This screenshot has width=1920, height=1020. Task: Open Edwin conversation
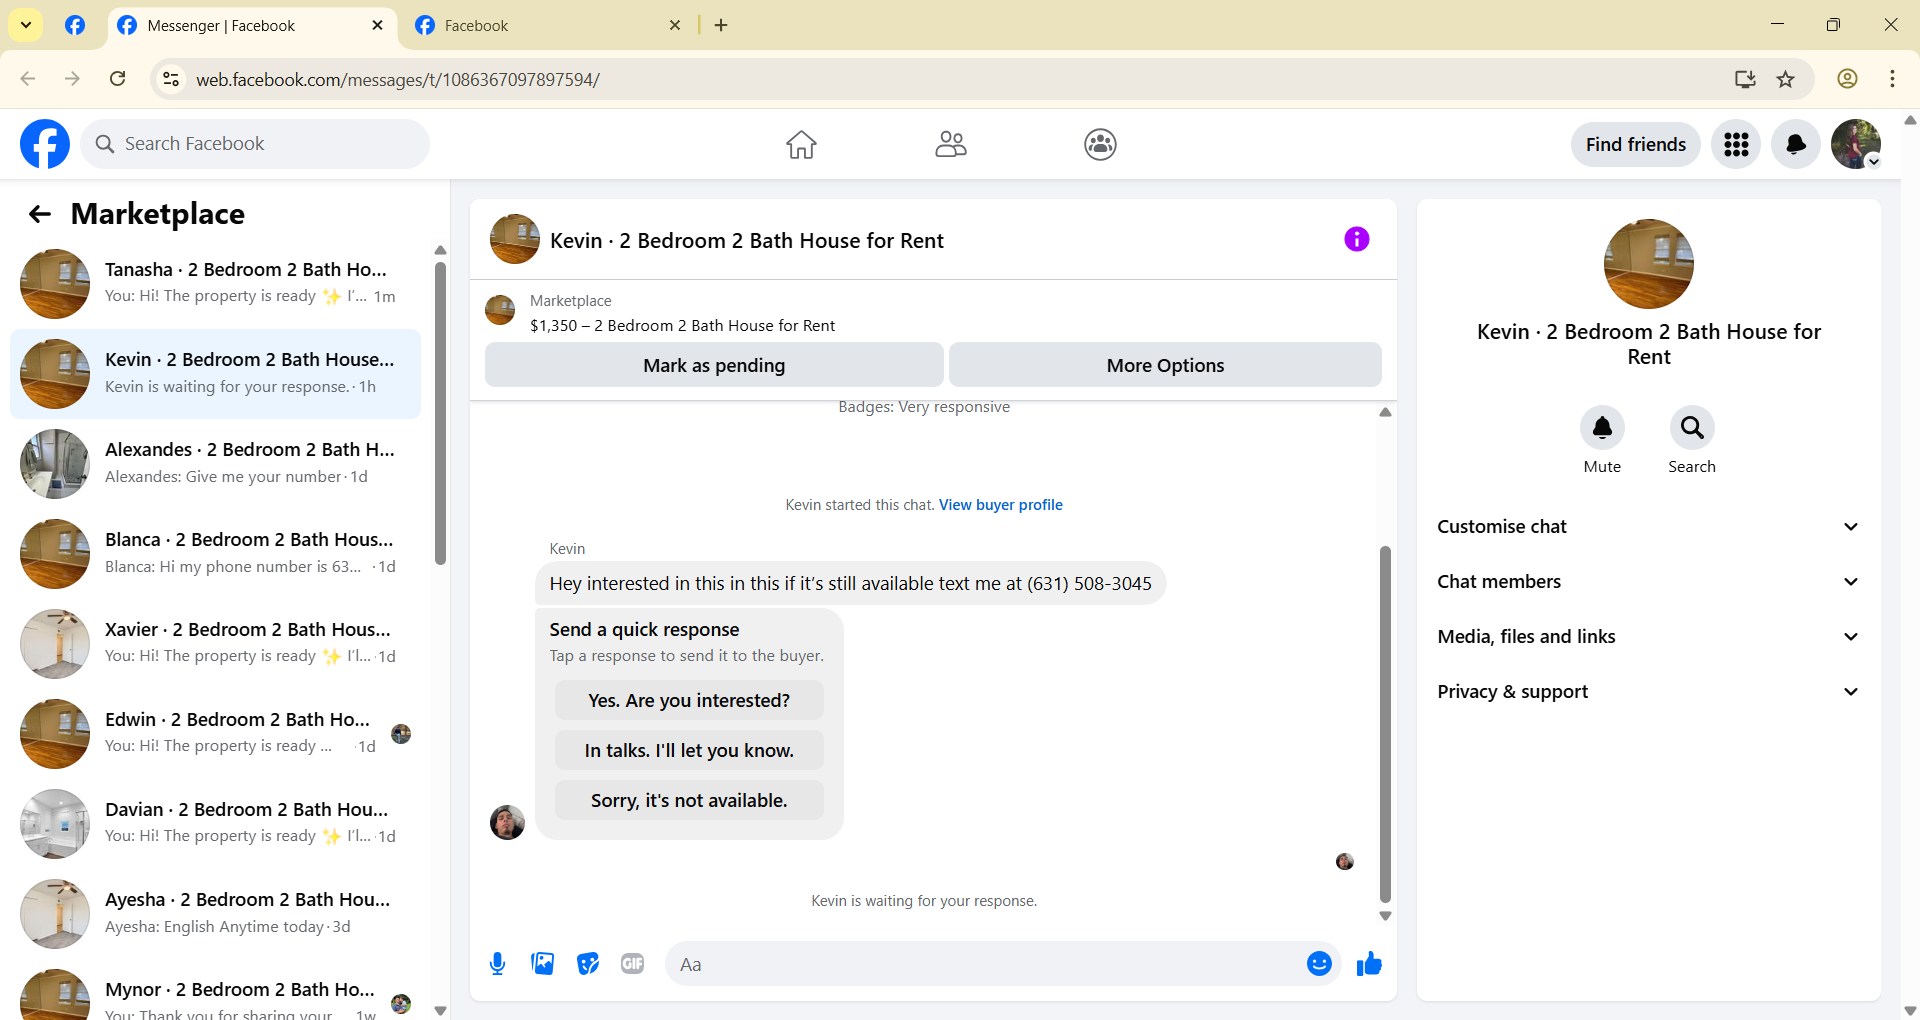[215, 733]
